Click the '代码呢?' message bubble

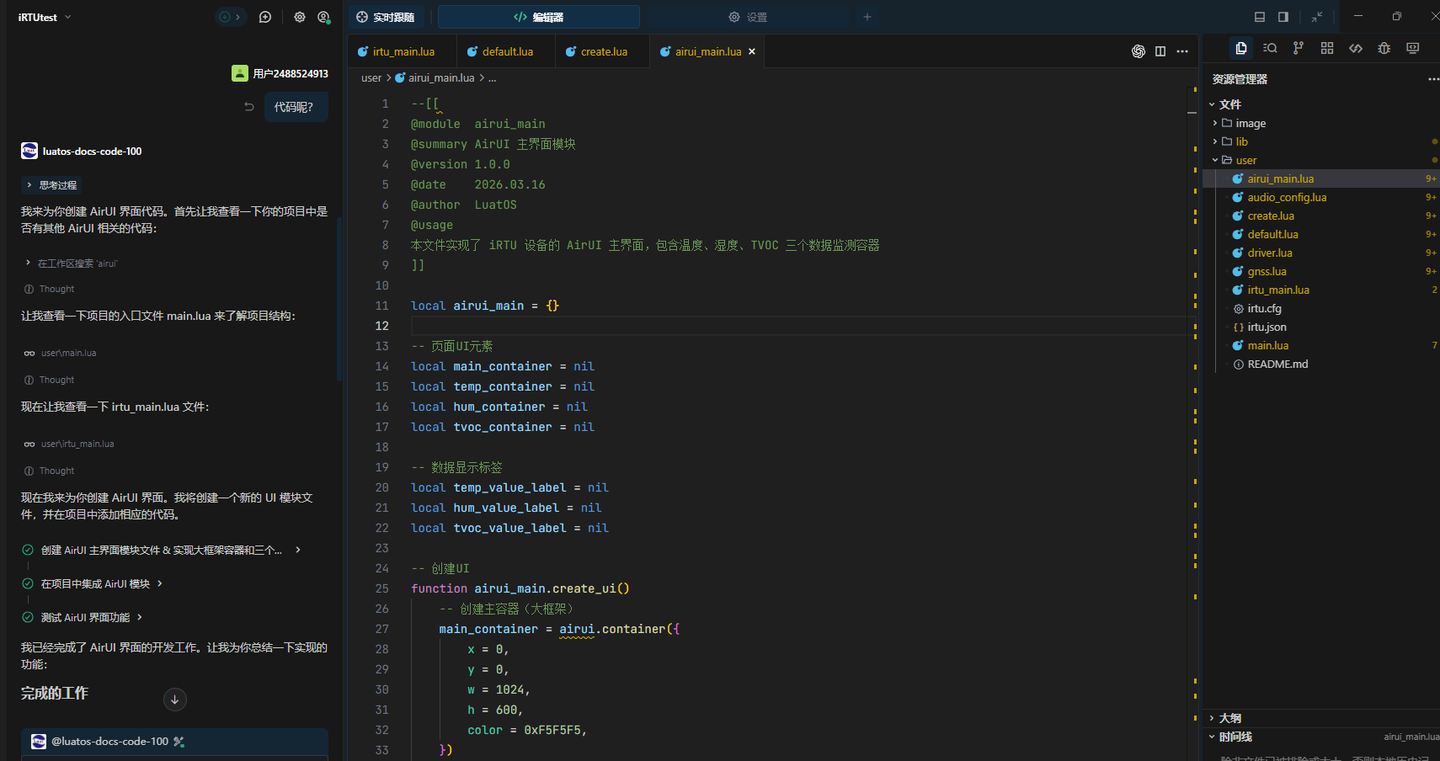point(295,107)
